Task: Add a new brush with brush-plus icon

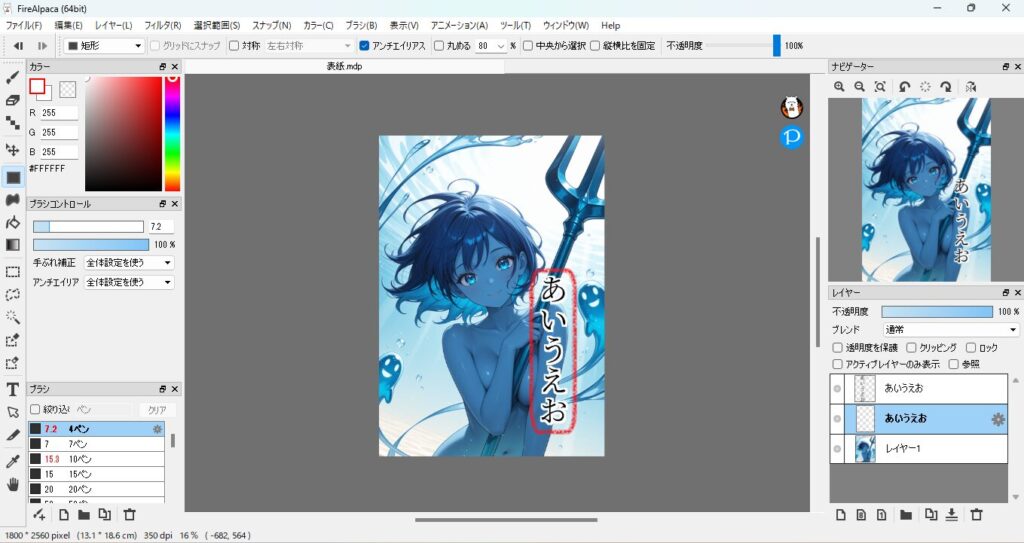Action: [x=39, y=514]
